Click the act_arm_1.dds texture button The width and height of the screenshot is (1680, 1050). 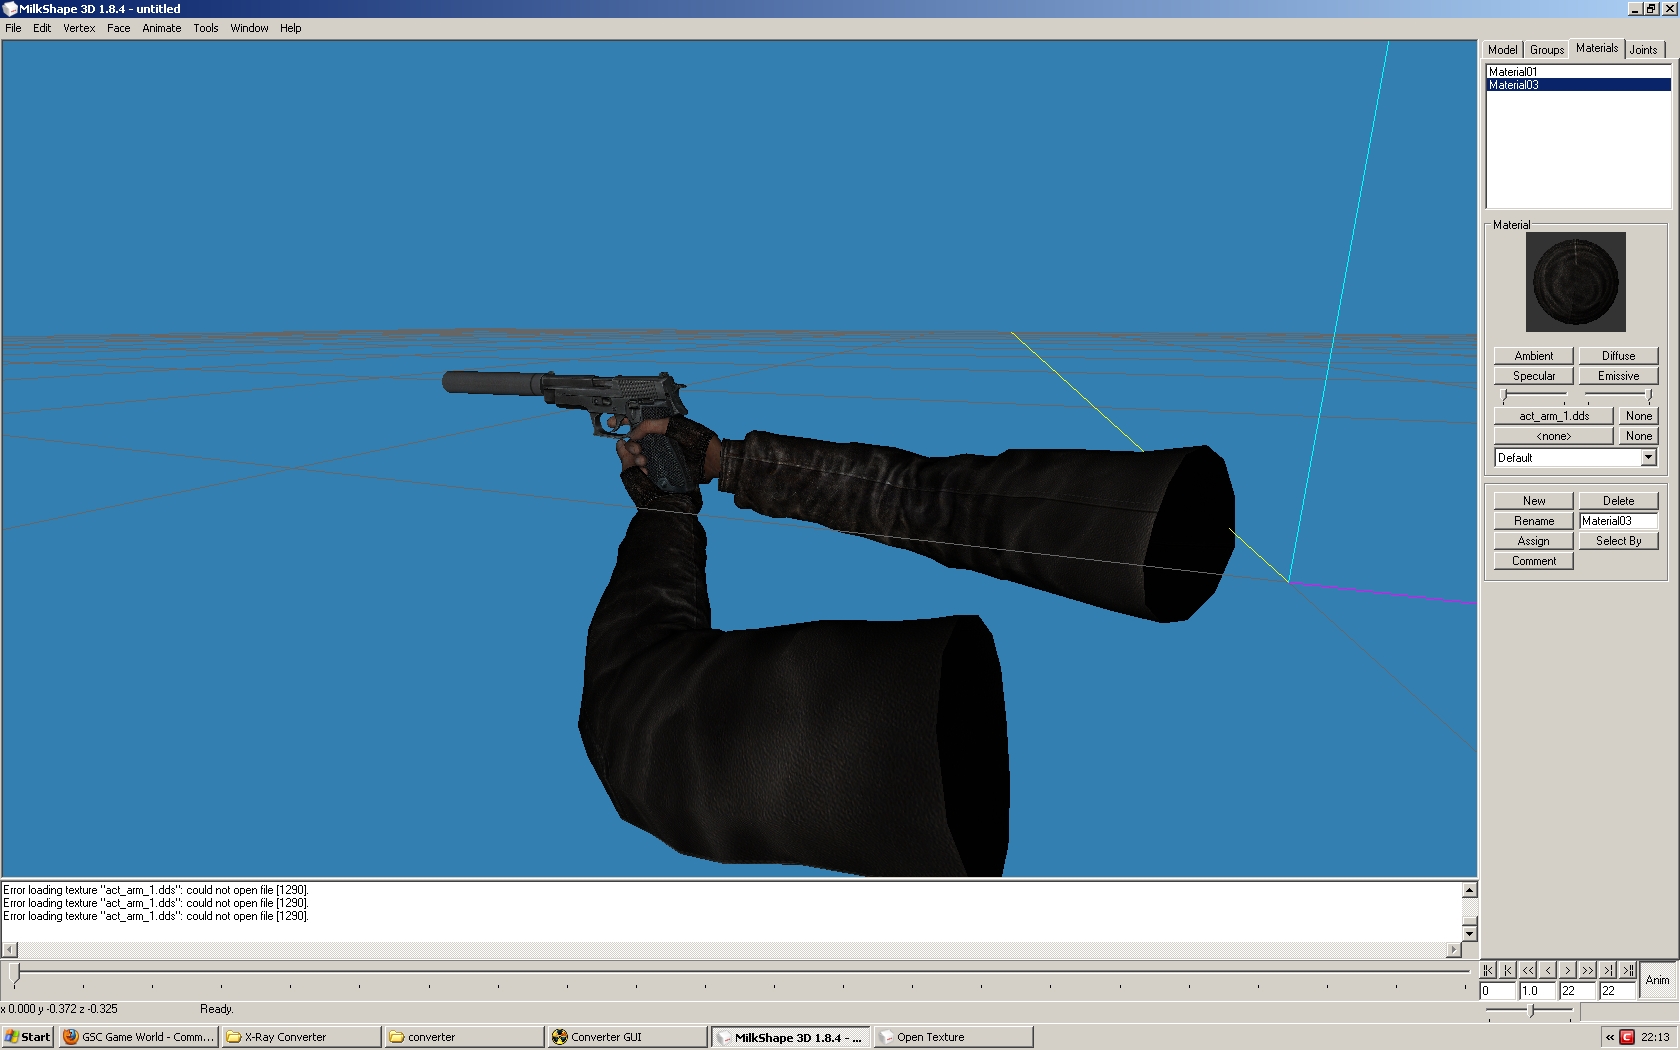click(1553, 416)
